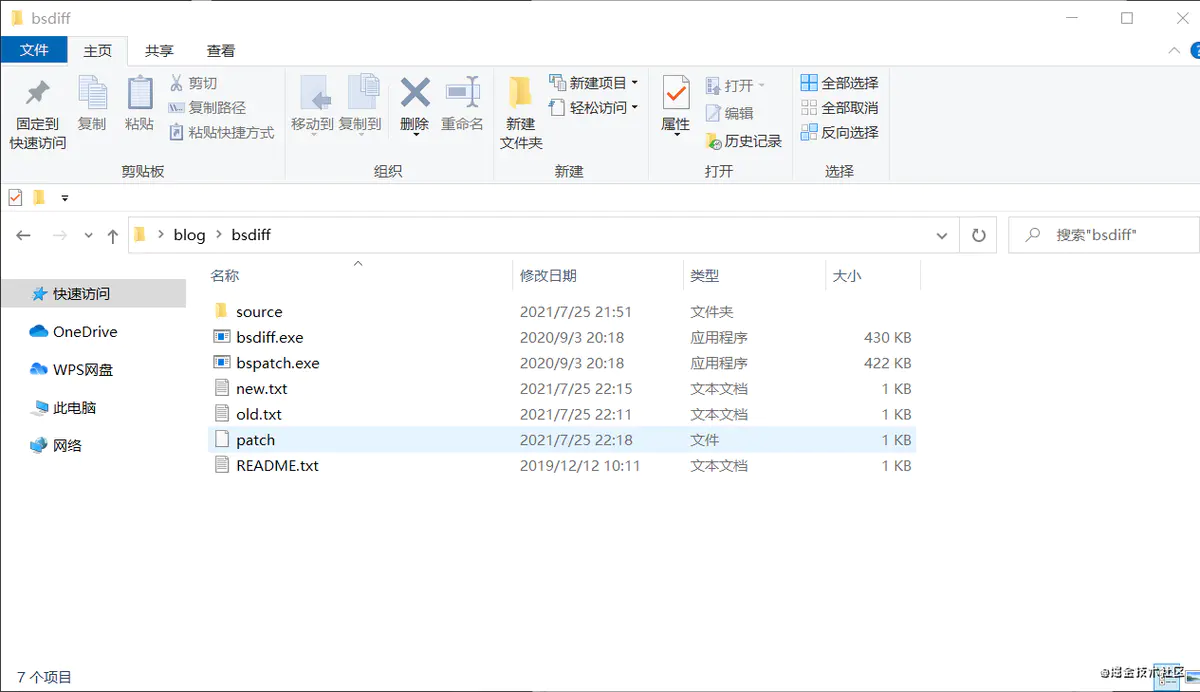Open file properties via 属性 icon
Viewport: 1200px width, 692px height.
(675, 107)
